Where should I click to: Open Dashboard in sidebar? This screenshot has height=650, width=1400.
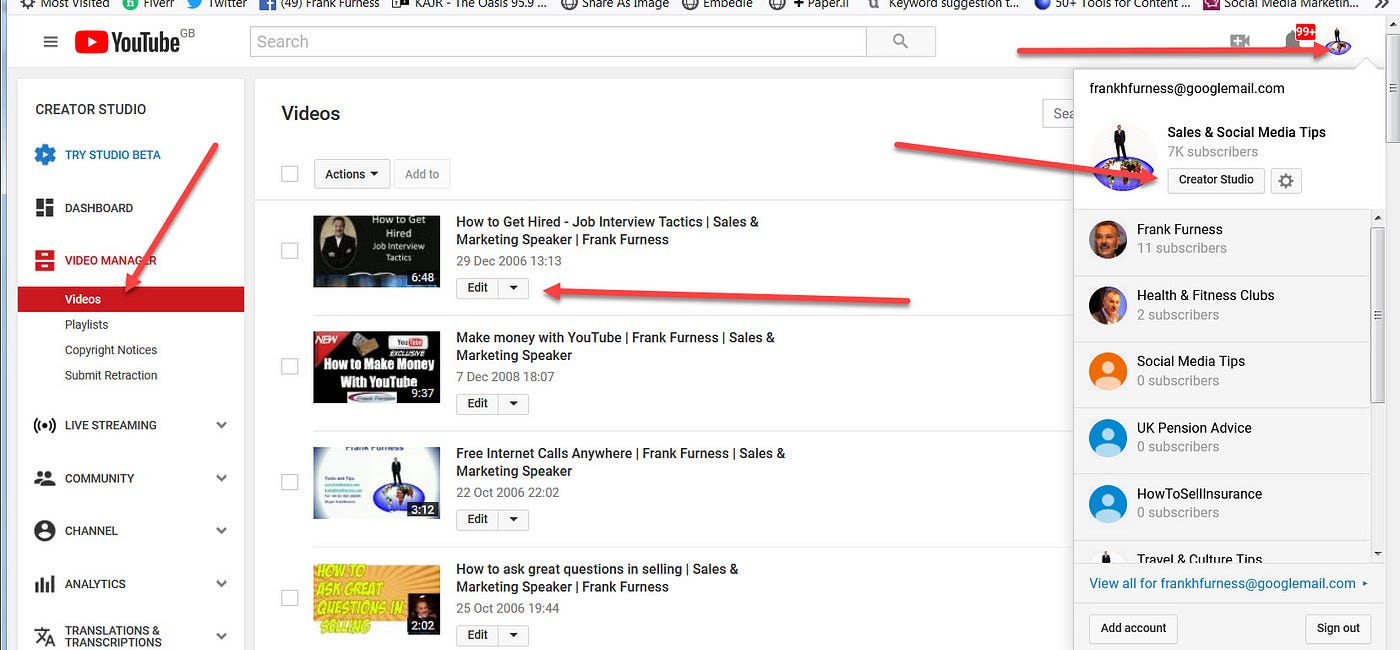99,208
